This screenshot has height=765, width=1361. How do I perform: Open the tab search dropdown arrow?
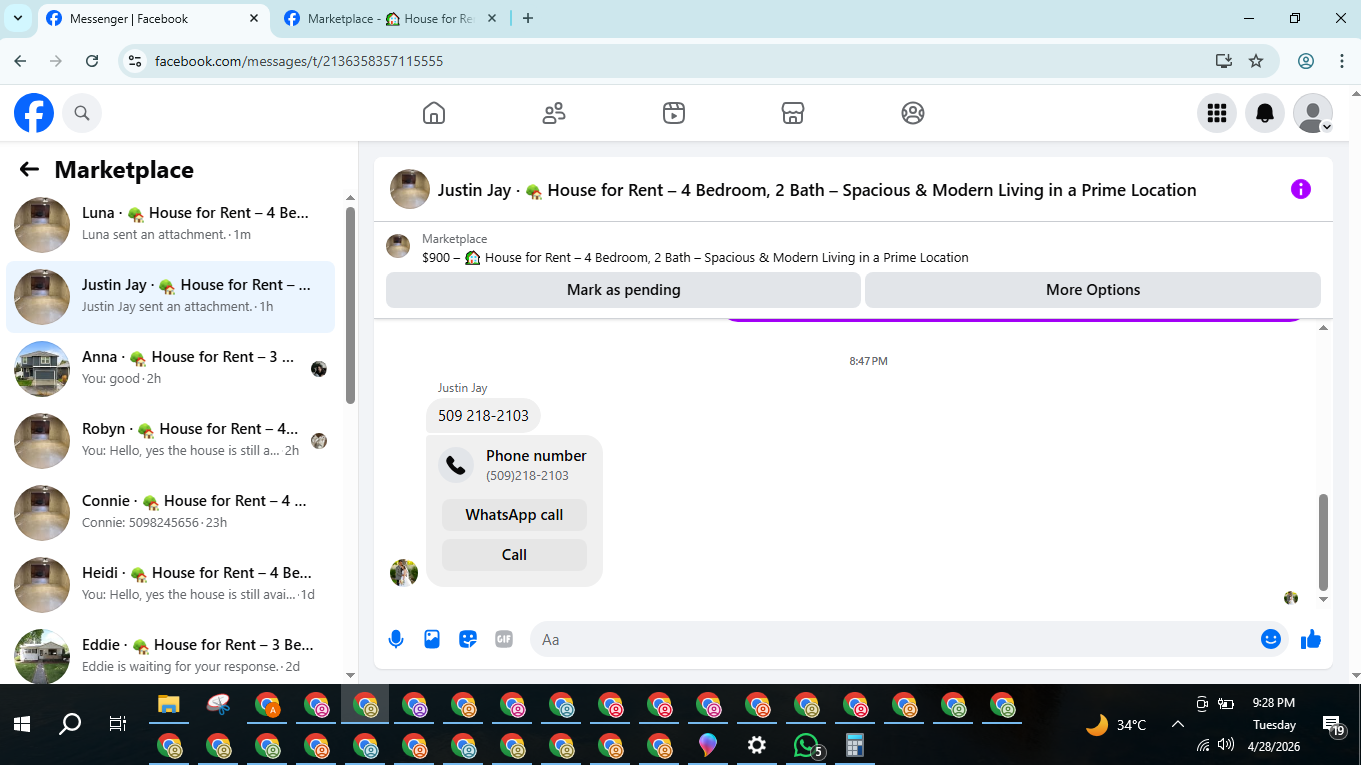coord(17,18)
